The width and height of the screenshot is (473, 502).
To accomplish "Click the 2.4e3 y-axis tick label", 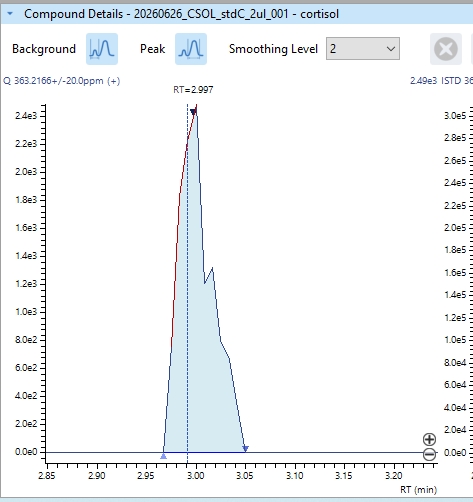I will click(x=26, y=116).
